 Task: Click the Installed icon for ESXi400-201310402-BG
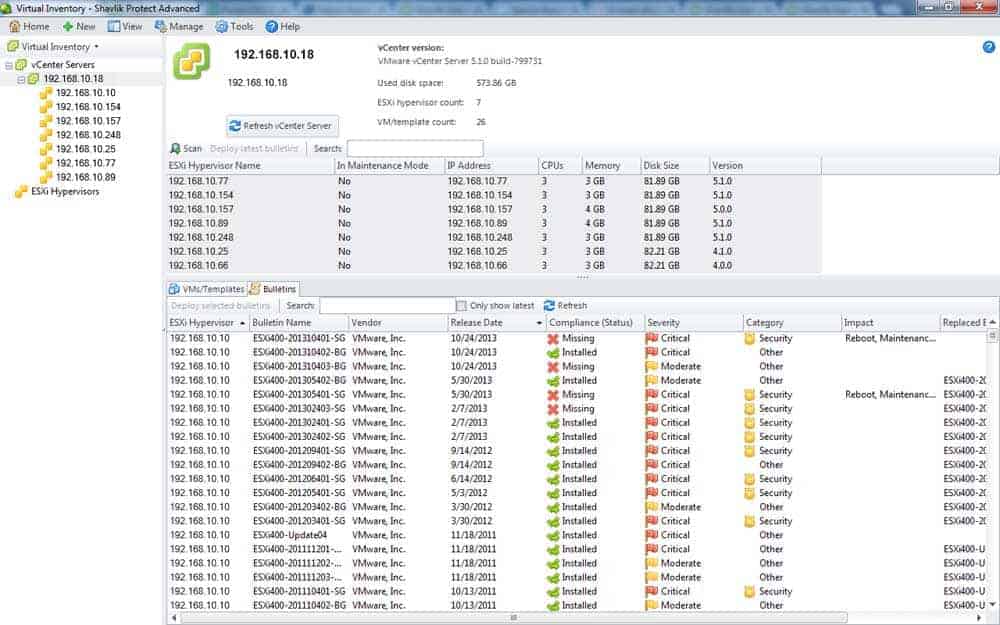point(553,353)
